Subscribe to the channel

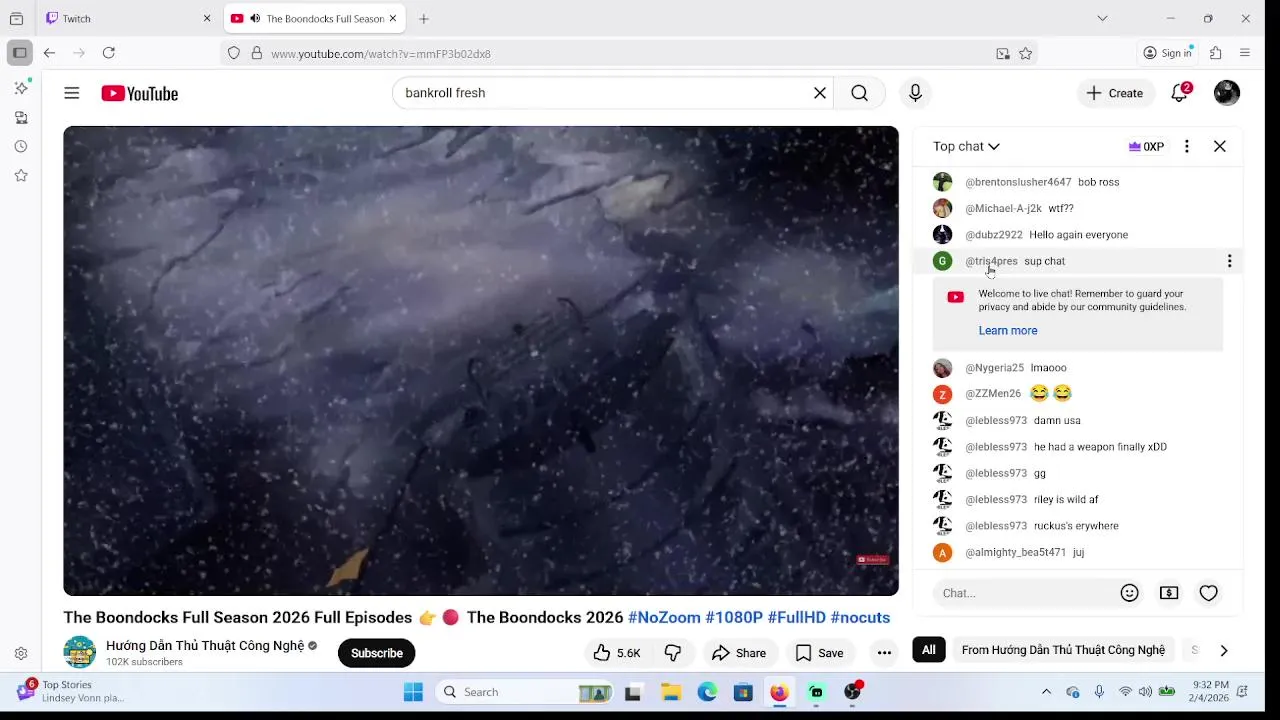click(377, 653)
